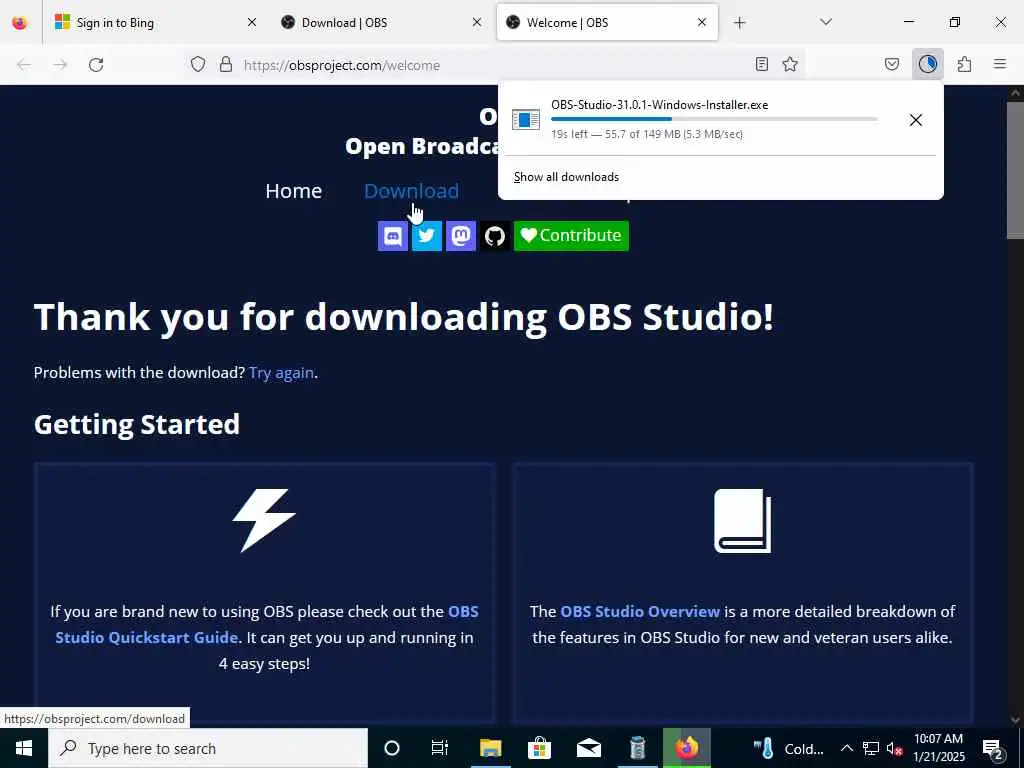Open Task View on the taskbar
This screenshot has width=1024, height=768.
pyautogui.click(x=440, y=748)
